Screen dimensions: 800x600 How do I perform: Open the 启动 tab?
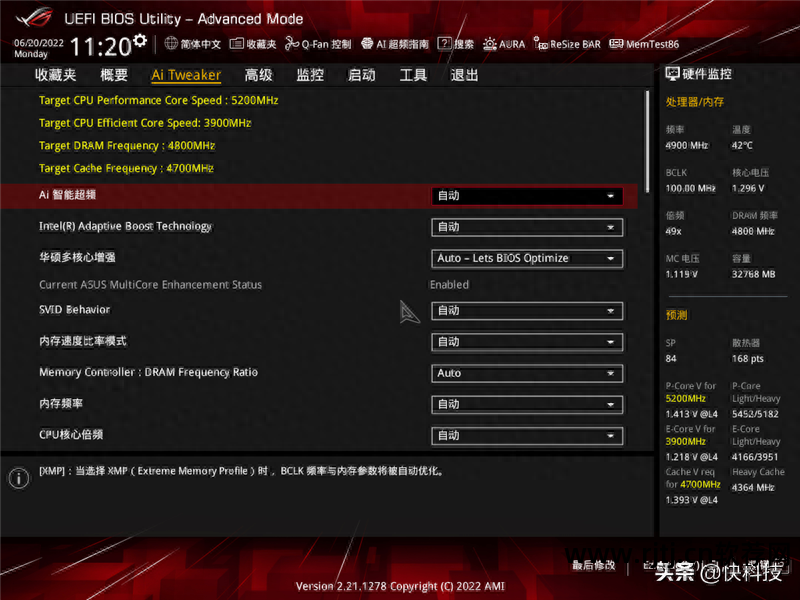point(362,75)
